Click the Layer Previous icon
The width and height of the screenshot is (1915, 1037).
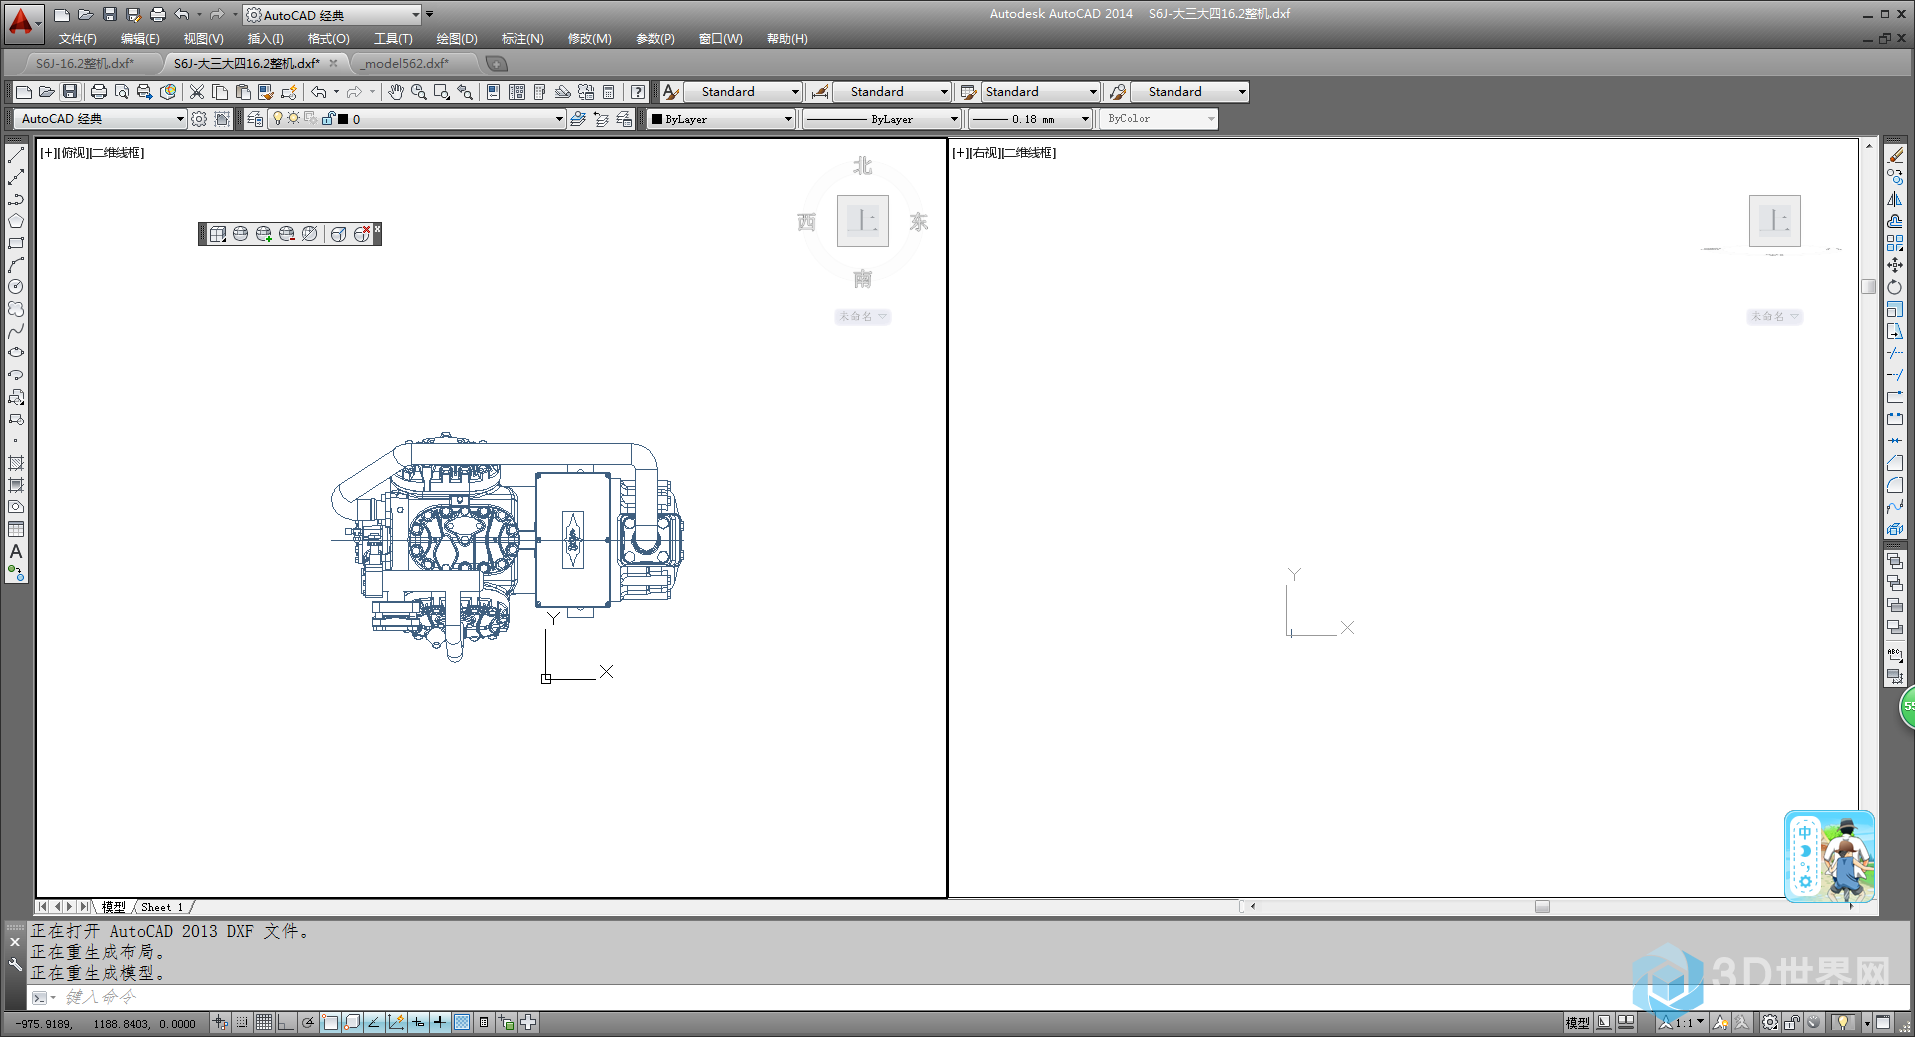(x=601, y=119)
